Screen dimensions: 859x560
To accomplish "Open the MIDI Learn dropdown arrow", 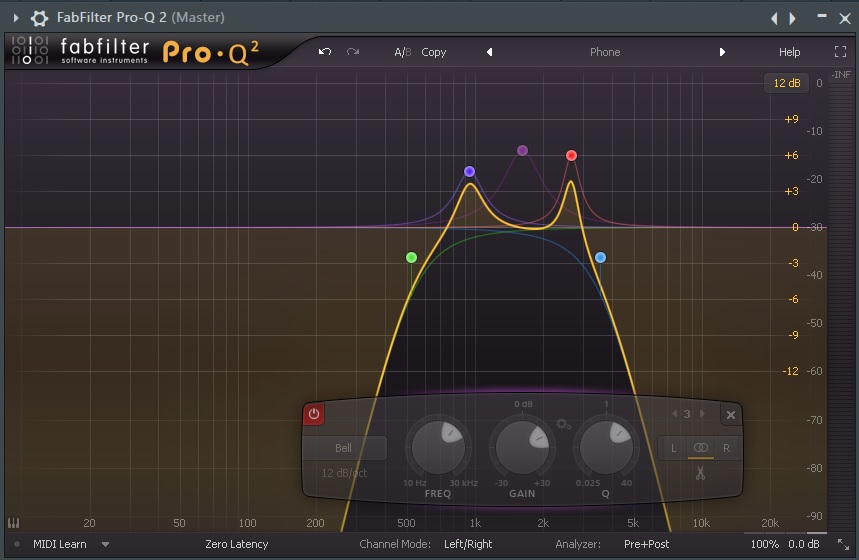I will click(105, 545).
